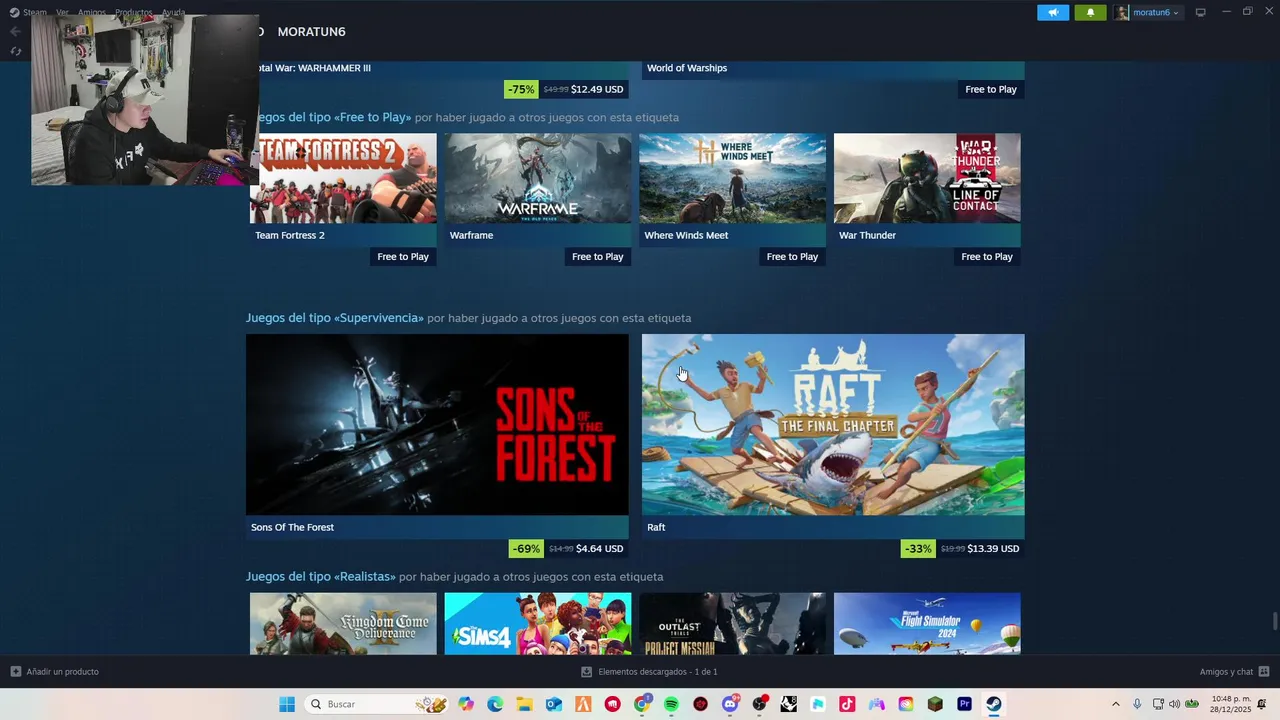Open the Windows Start menu
Image resolution: width=1280 pixels, height=720 pixels.
click(x=287, y=704)
